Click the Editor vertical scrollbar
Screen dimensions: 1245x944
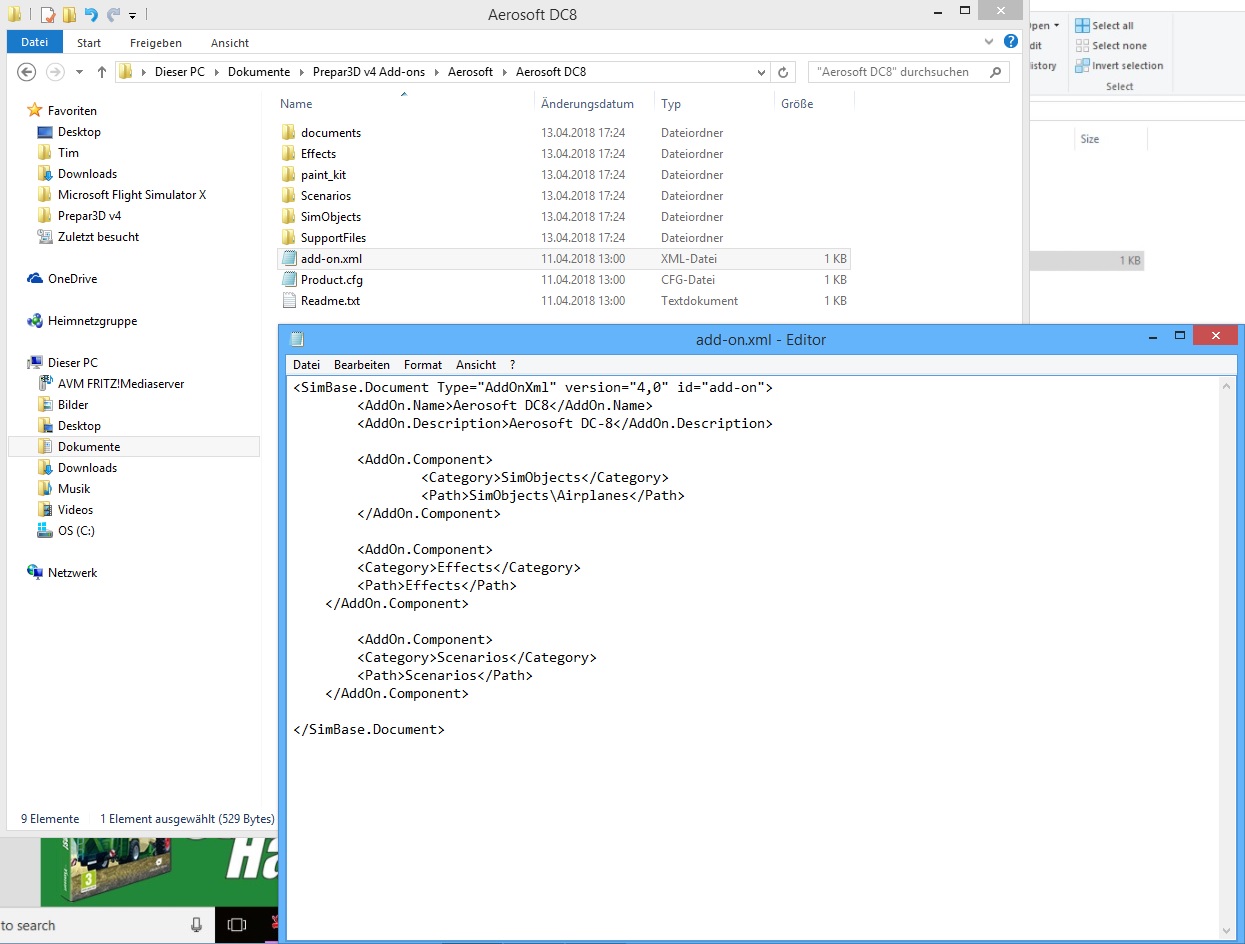tap(1228, 659)
